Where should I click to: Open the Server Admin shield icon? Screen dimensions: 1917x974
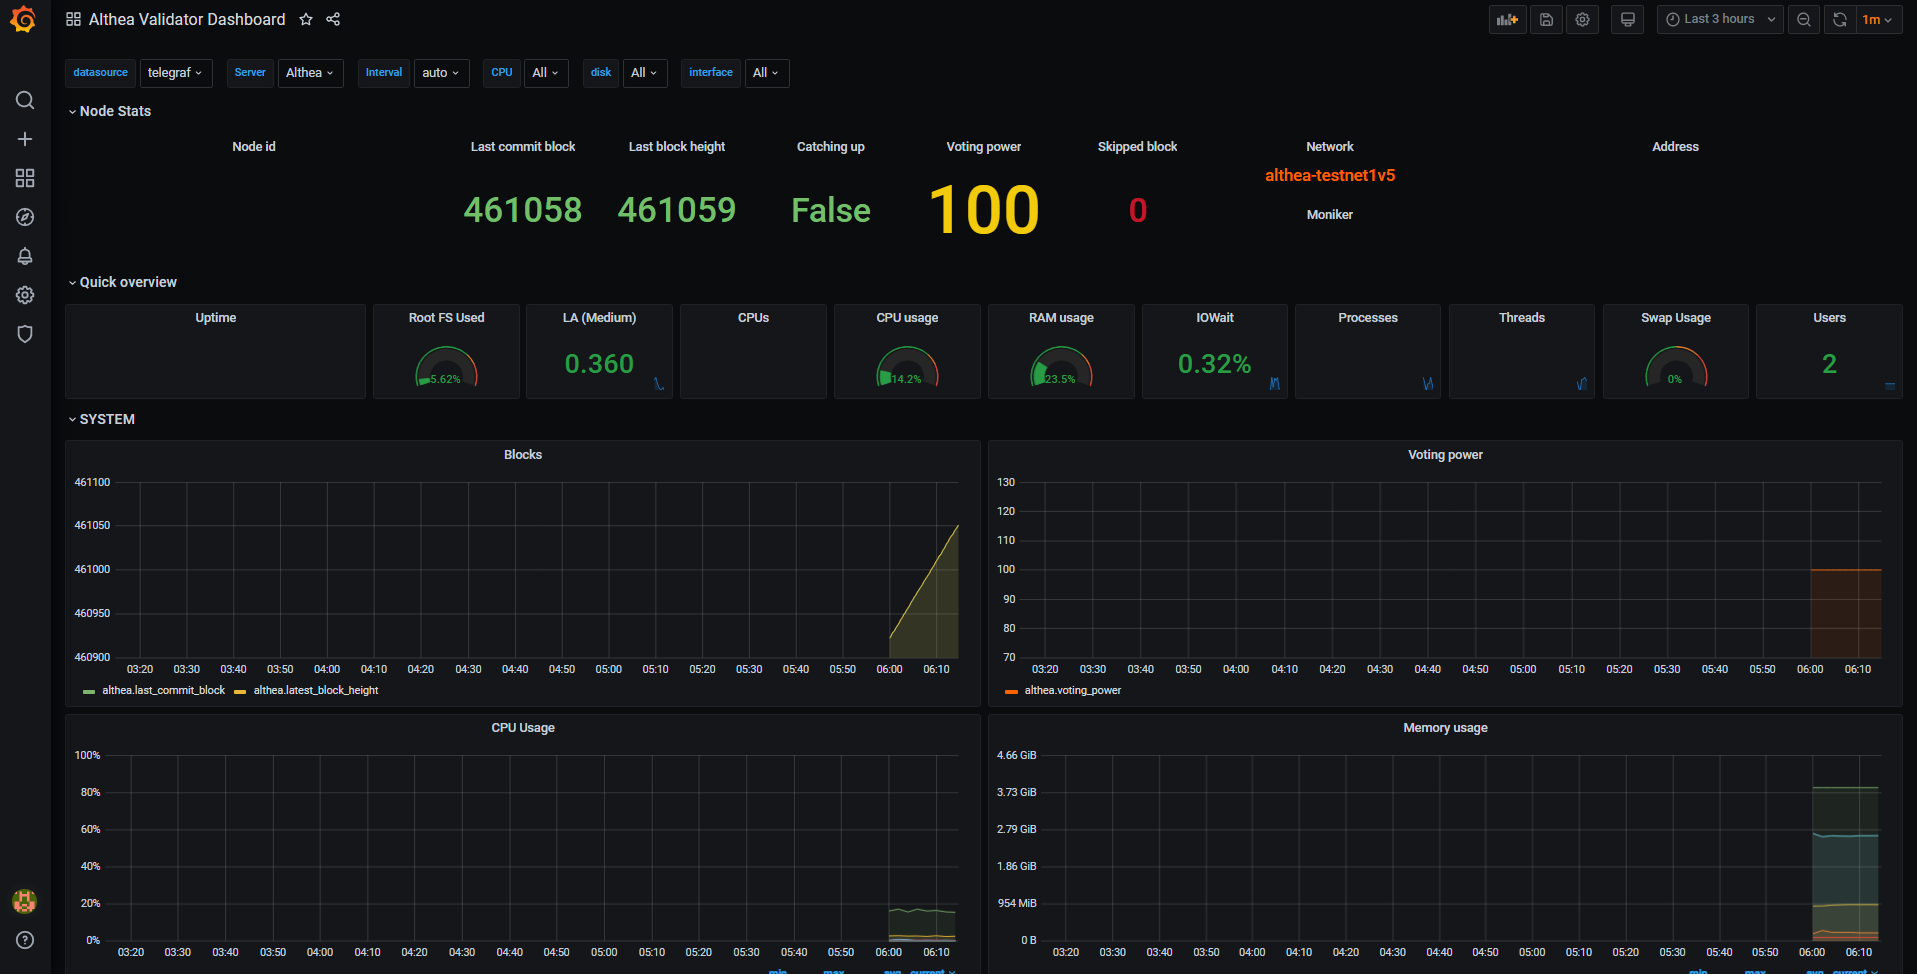pyautogui.click(x=25, y=334)
